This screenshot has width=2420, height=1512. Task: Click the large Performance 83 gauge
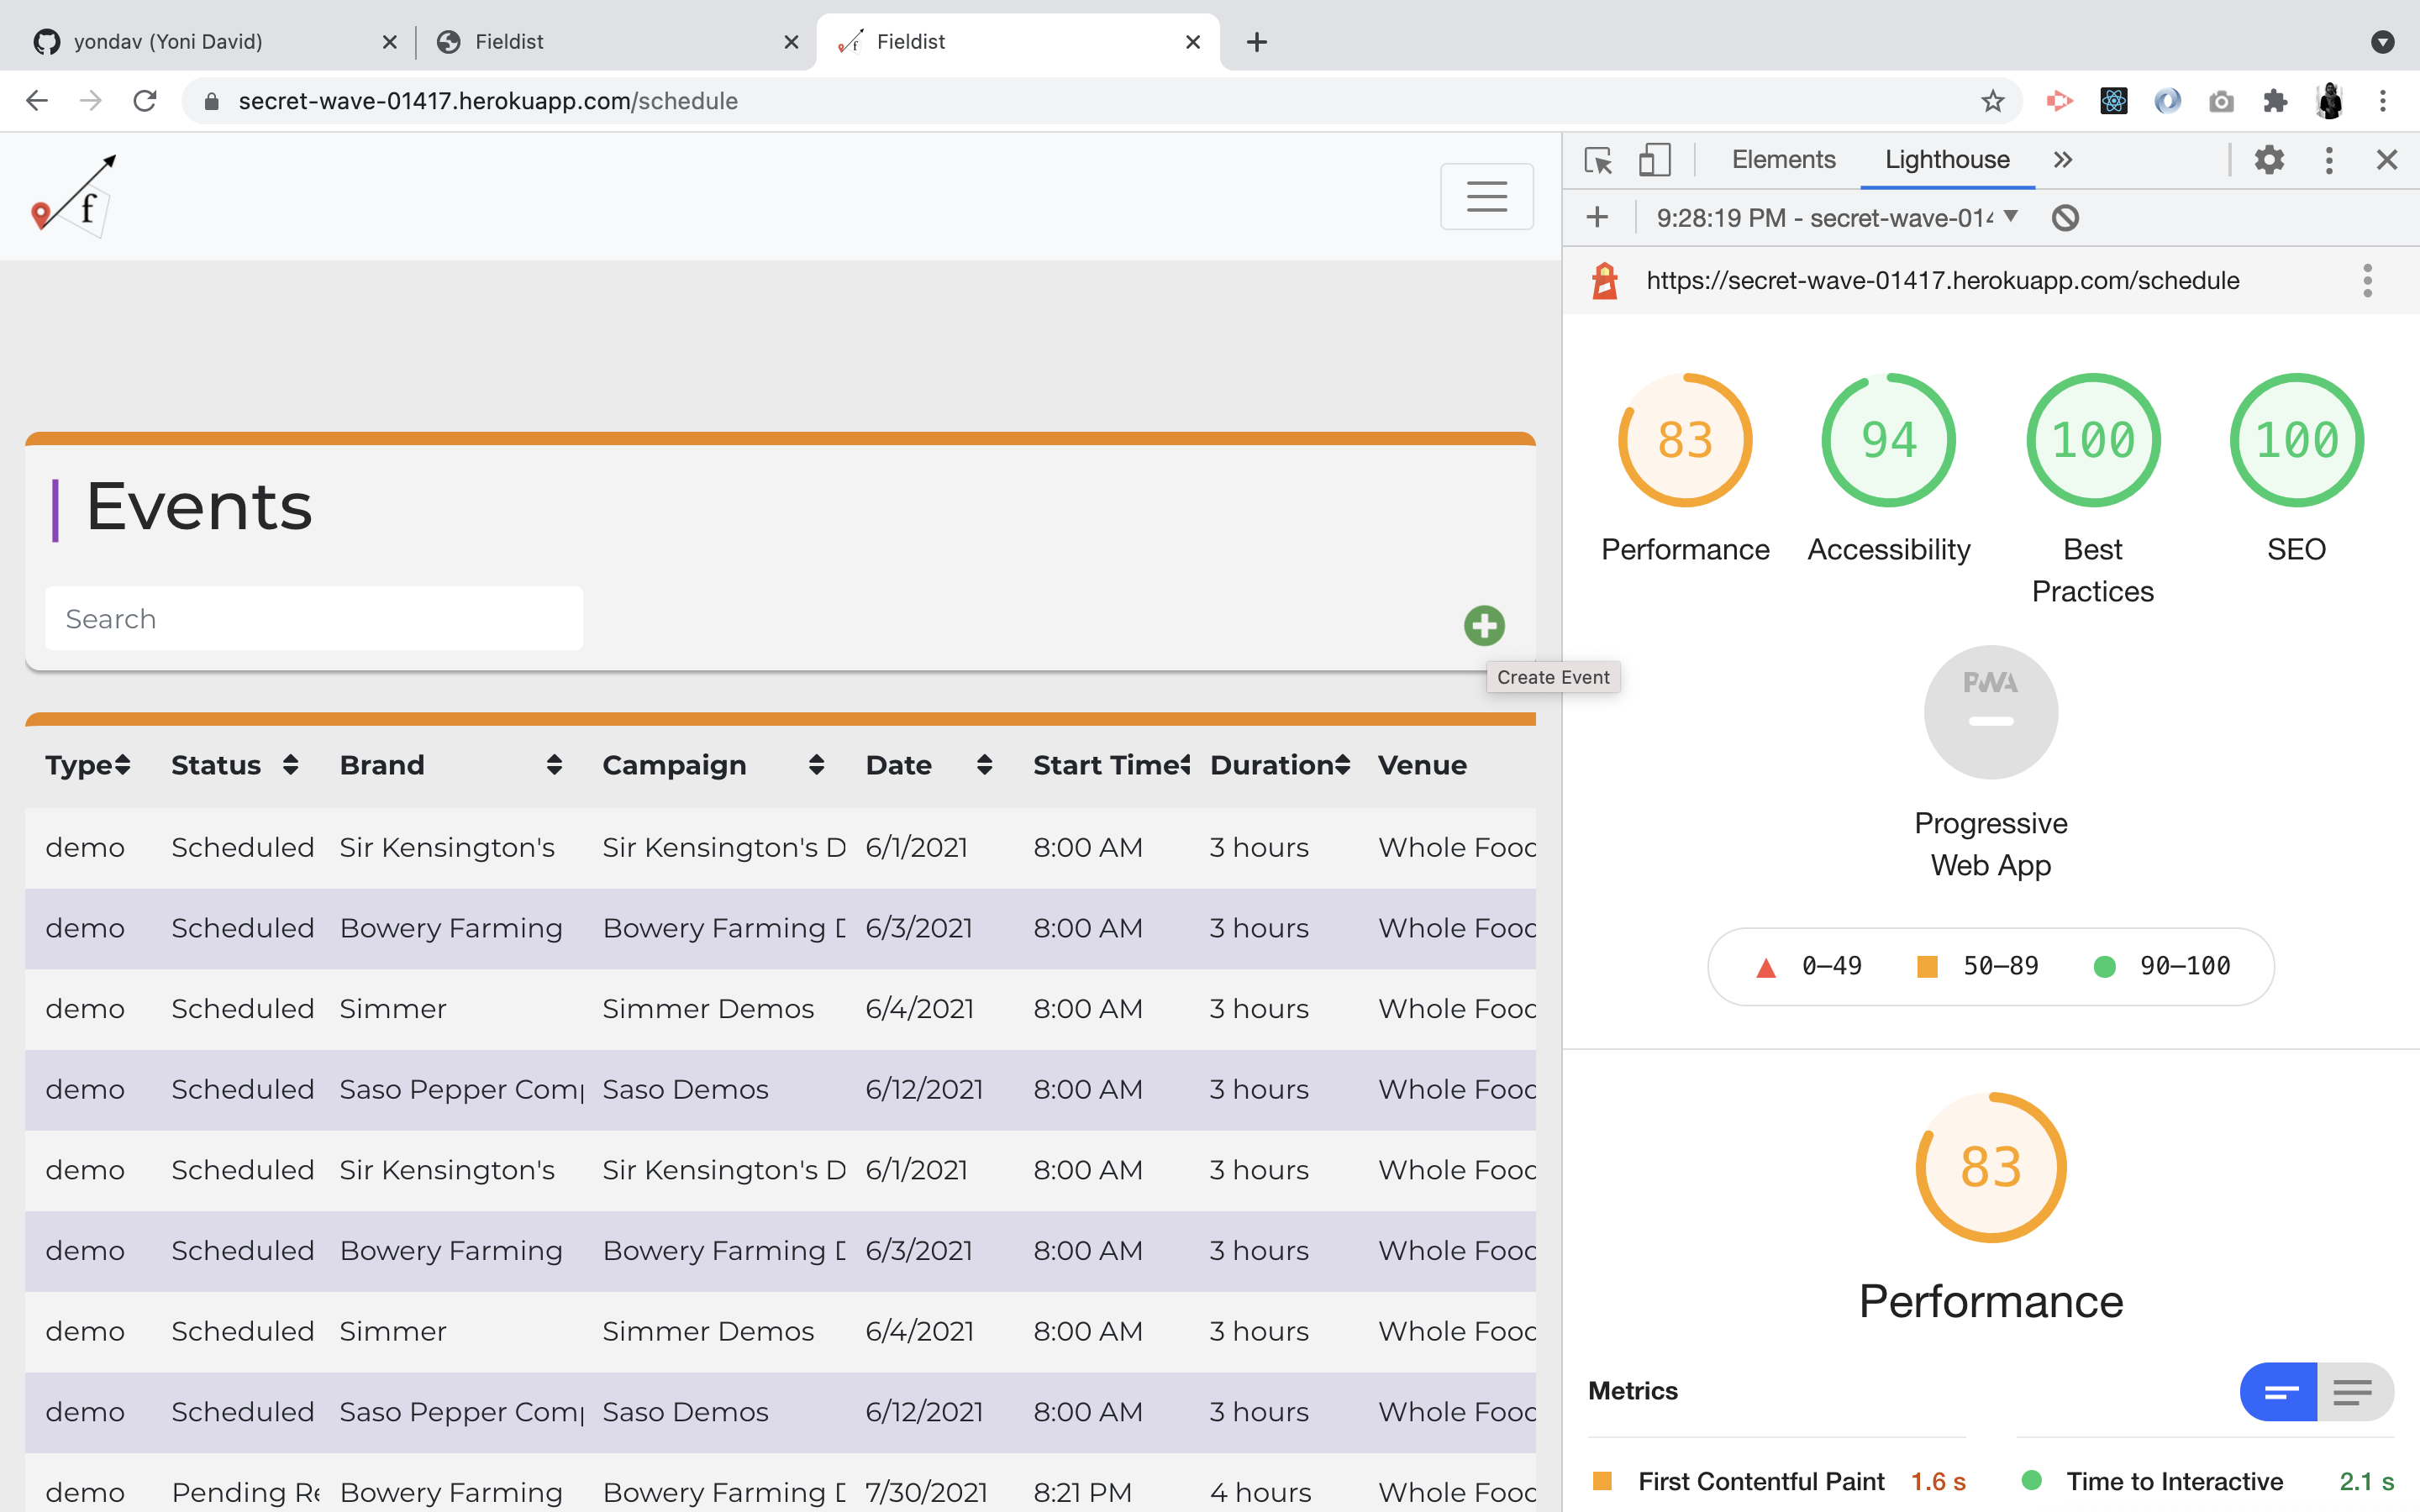coord(1990,1167)
